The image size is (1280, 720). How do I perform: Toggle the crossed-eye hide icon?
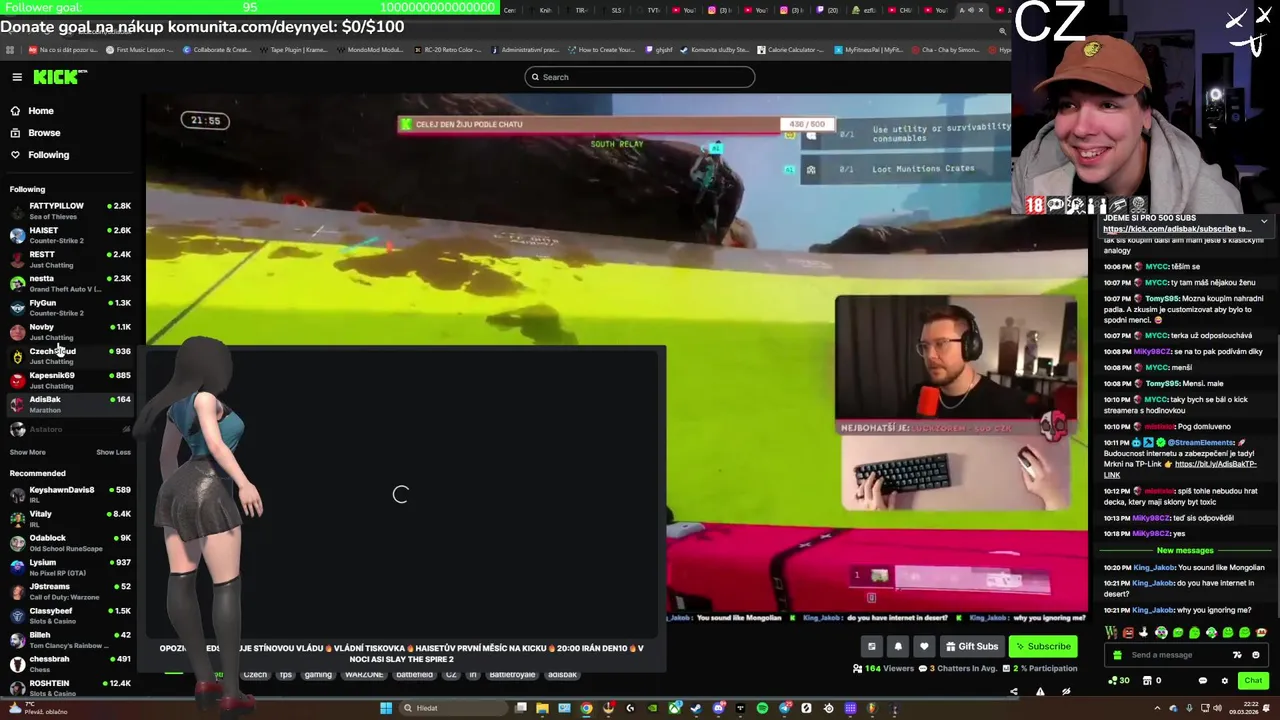click(1066, 692)
